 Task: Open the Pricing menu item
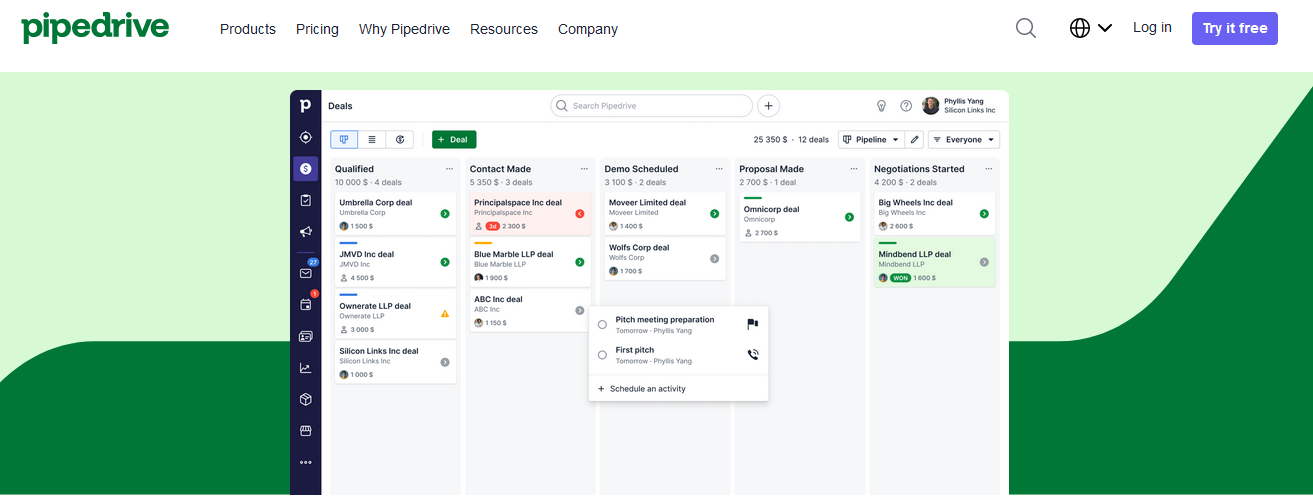(x=317, y=29)
